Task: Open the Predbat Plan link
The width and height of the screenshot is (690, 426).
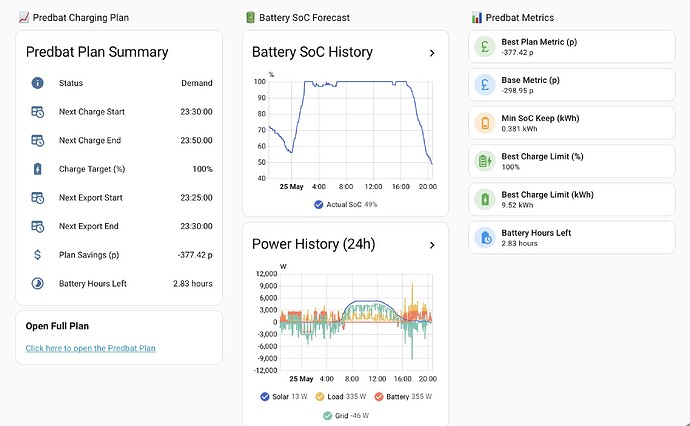Action: coord(90,348)
